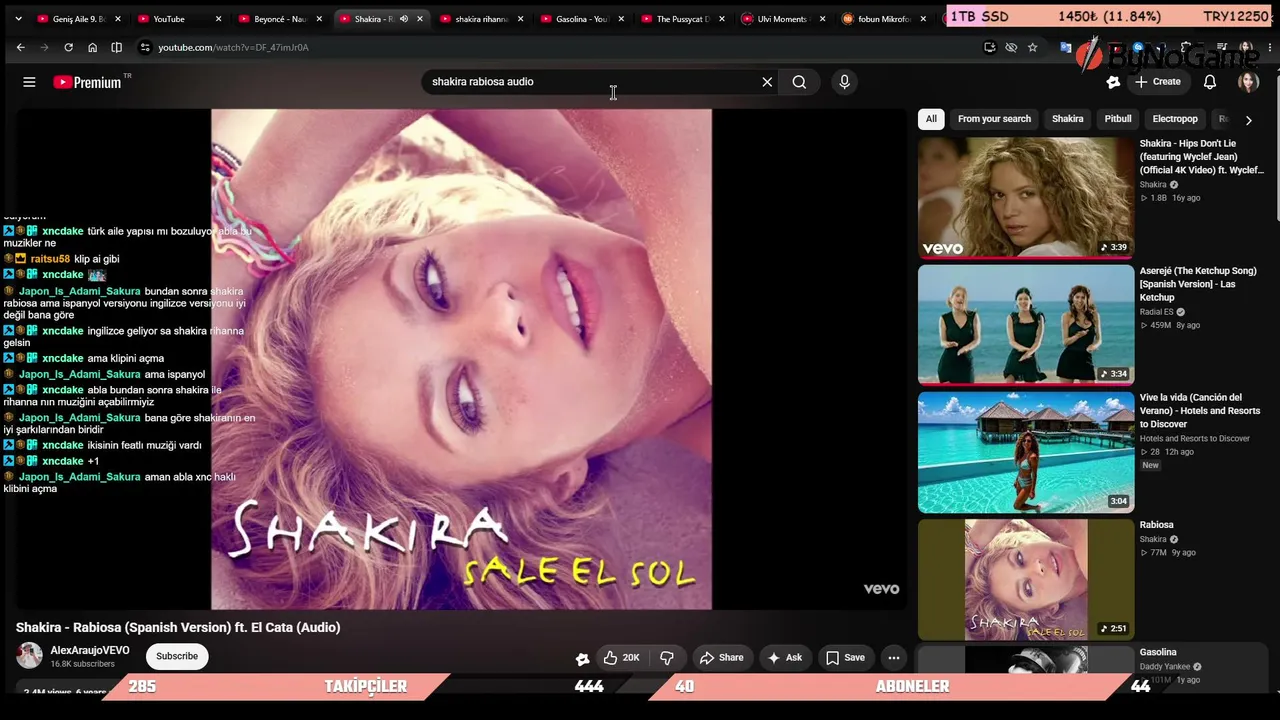Close the Beyoncé tab
The width and height of the screenshot is (1280, 720).
click(x=319, y=19)
